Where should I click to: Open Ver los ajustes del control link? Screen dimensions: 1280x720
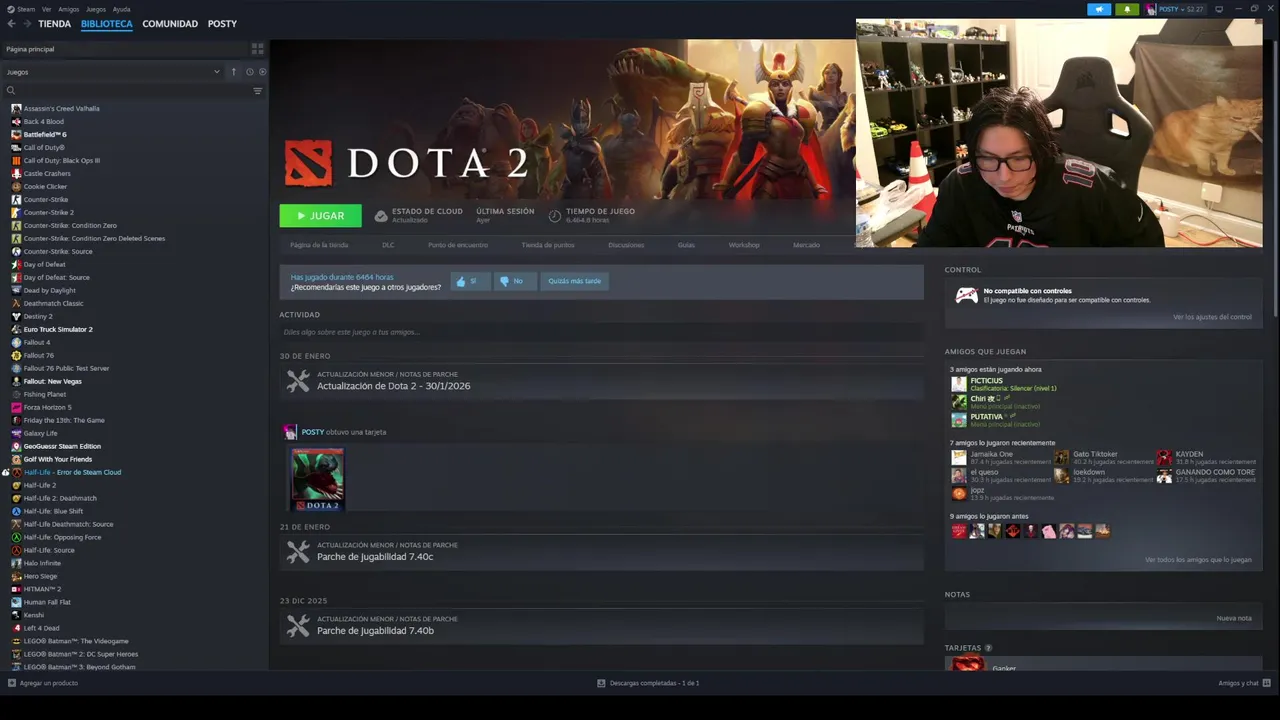[1212, 317]
